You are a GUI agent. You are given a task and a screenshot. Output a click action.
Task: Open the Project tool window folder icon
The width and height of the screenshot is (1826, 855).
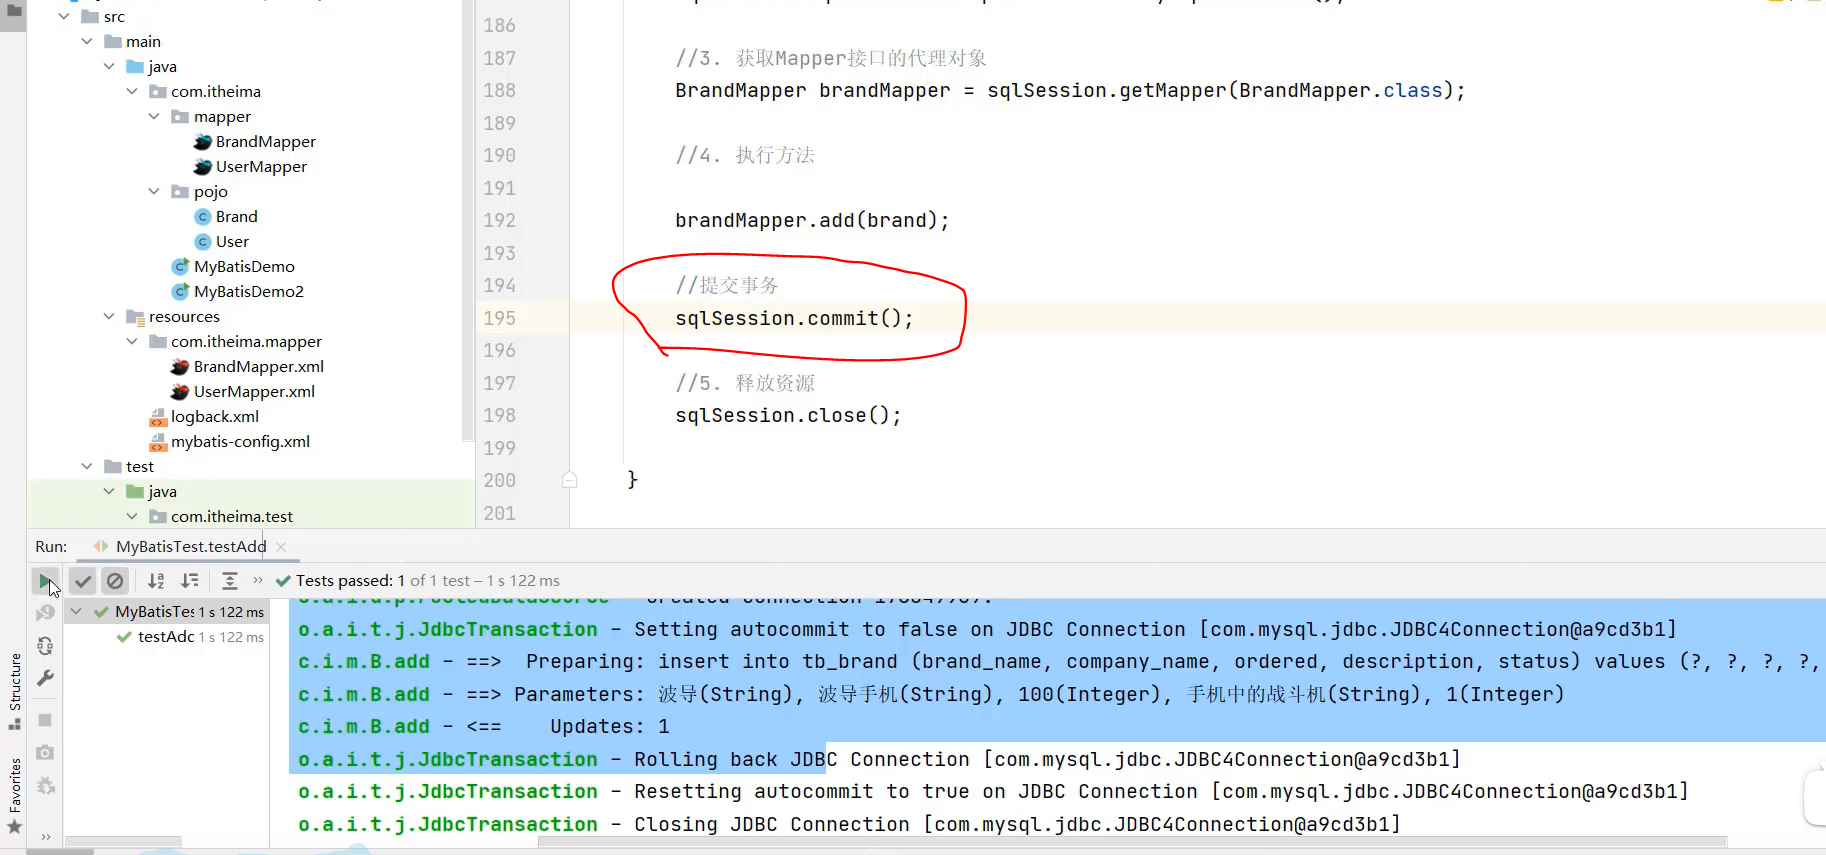tap(14, 12)
